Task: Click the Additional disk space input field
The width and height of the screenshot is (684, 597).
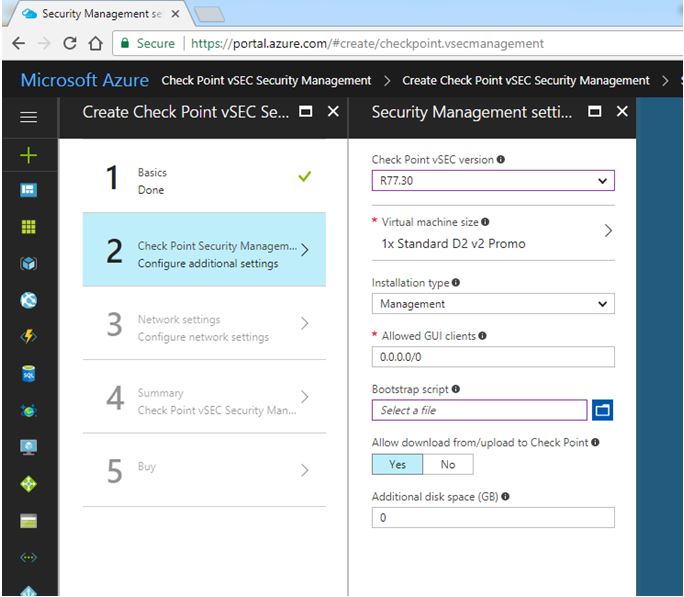Action: click(x=493, y=517)
